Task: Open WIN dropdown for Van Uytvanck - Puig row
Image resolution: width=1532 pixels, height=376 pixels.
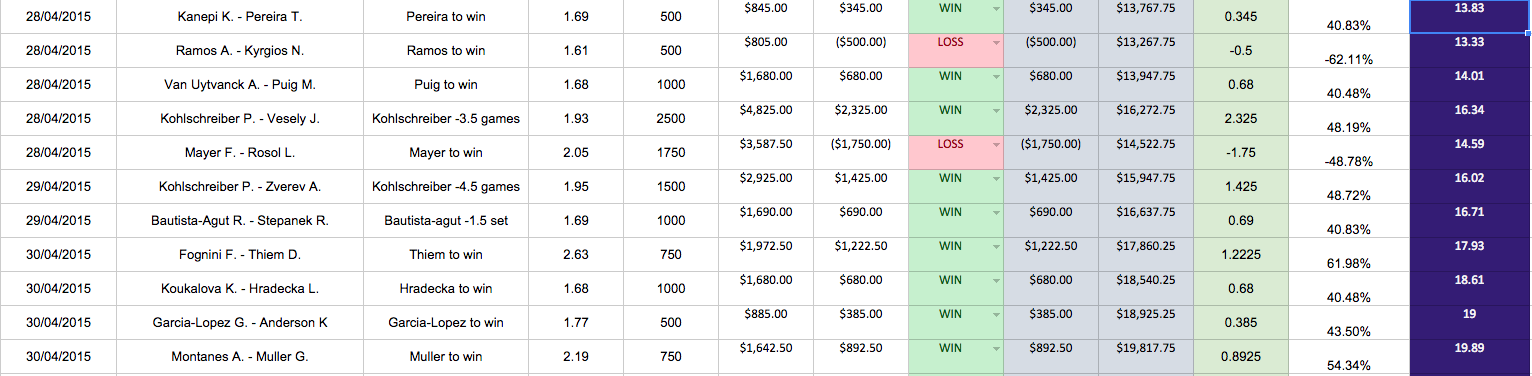Action: tap(995, 77)
